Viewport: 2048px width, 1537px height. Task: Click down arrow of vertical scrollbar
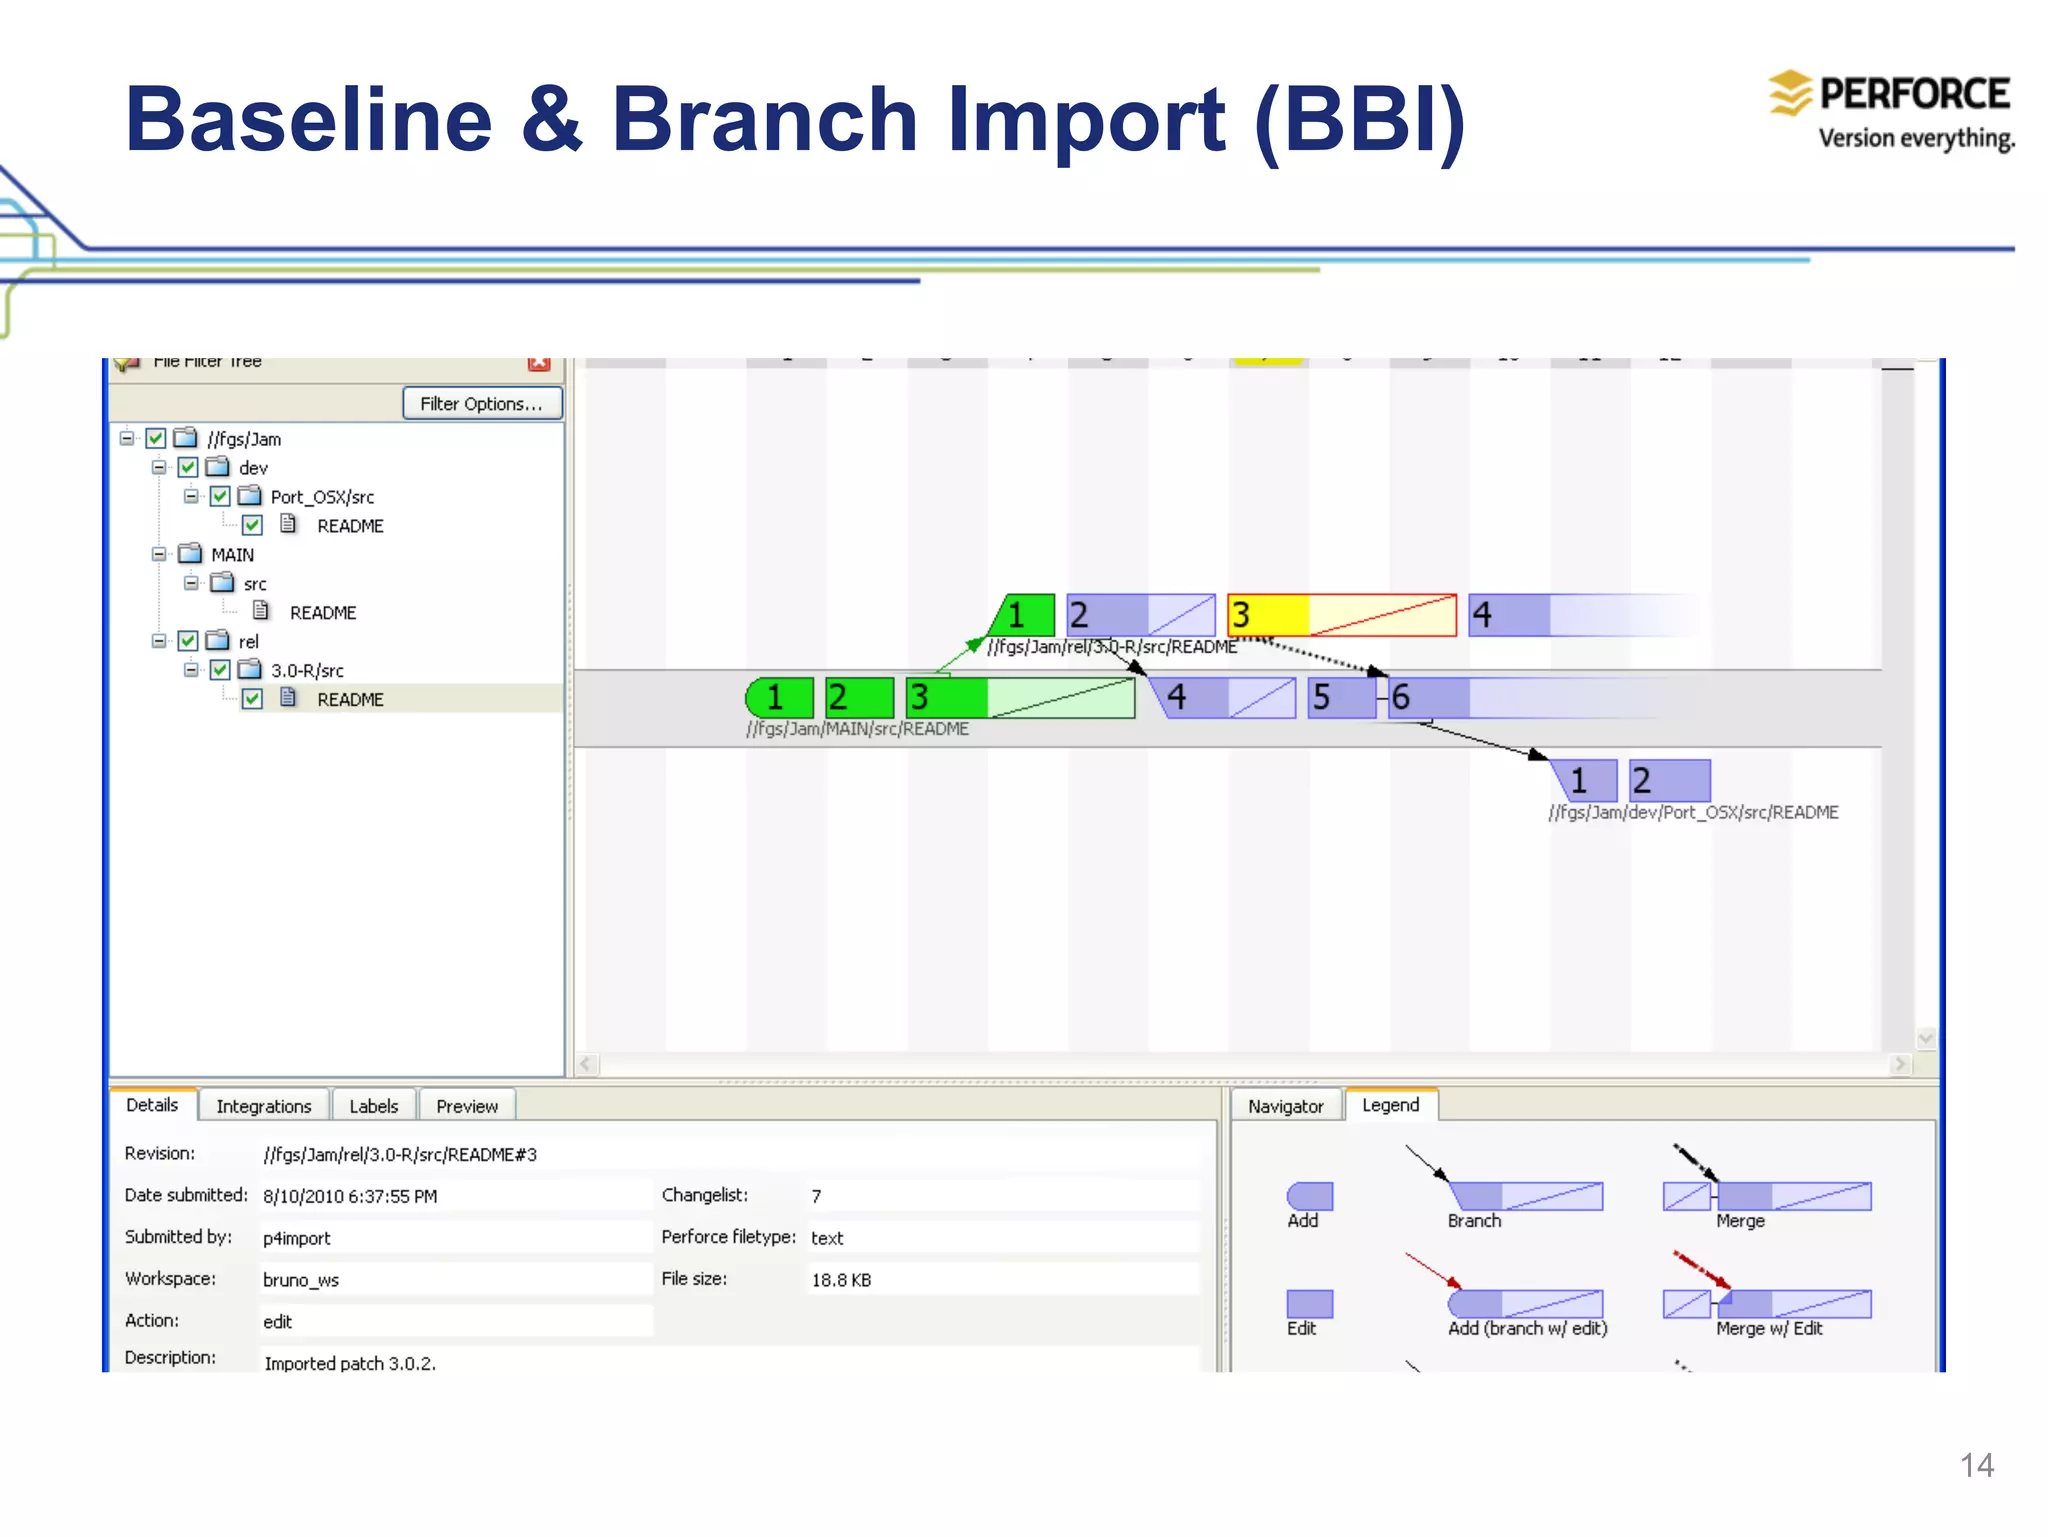tap(1926, 1038)
